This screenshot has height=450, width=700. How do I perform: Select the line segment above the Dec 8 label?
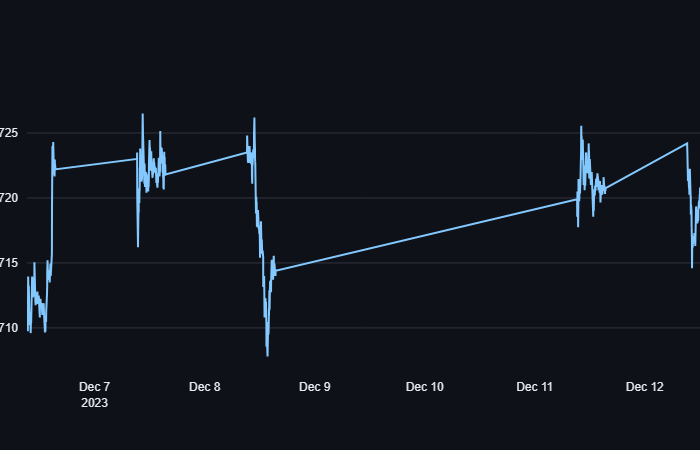click(205, 163)
